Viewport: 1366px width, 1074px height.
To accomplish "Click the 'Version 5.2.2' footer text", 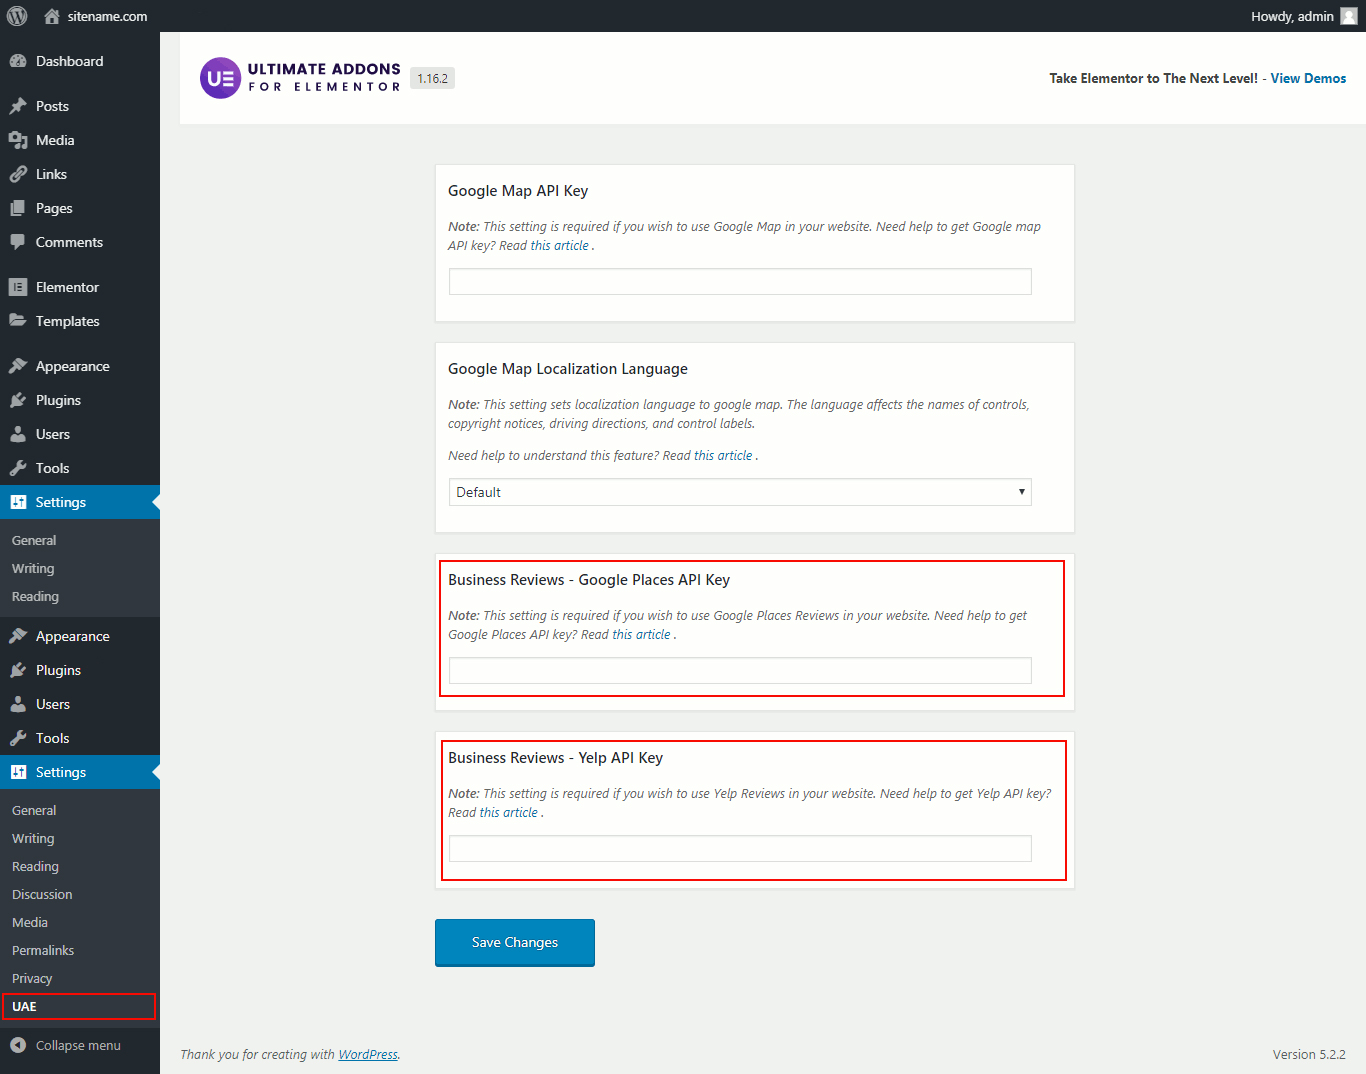I will 1309,1054.
